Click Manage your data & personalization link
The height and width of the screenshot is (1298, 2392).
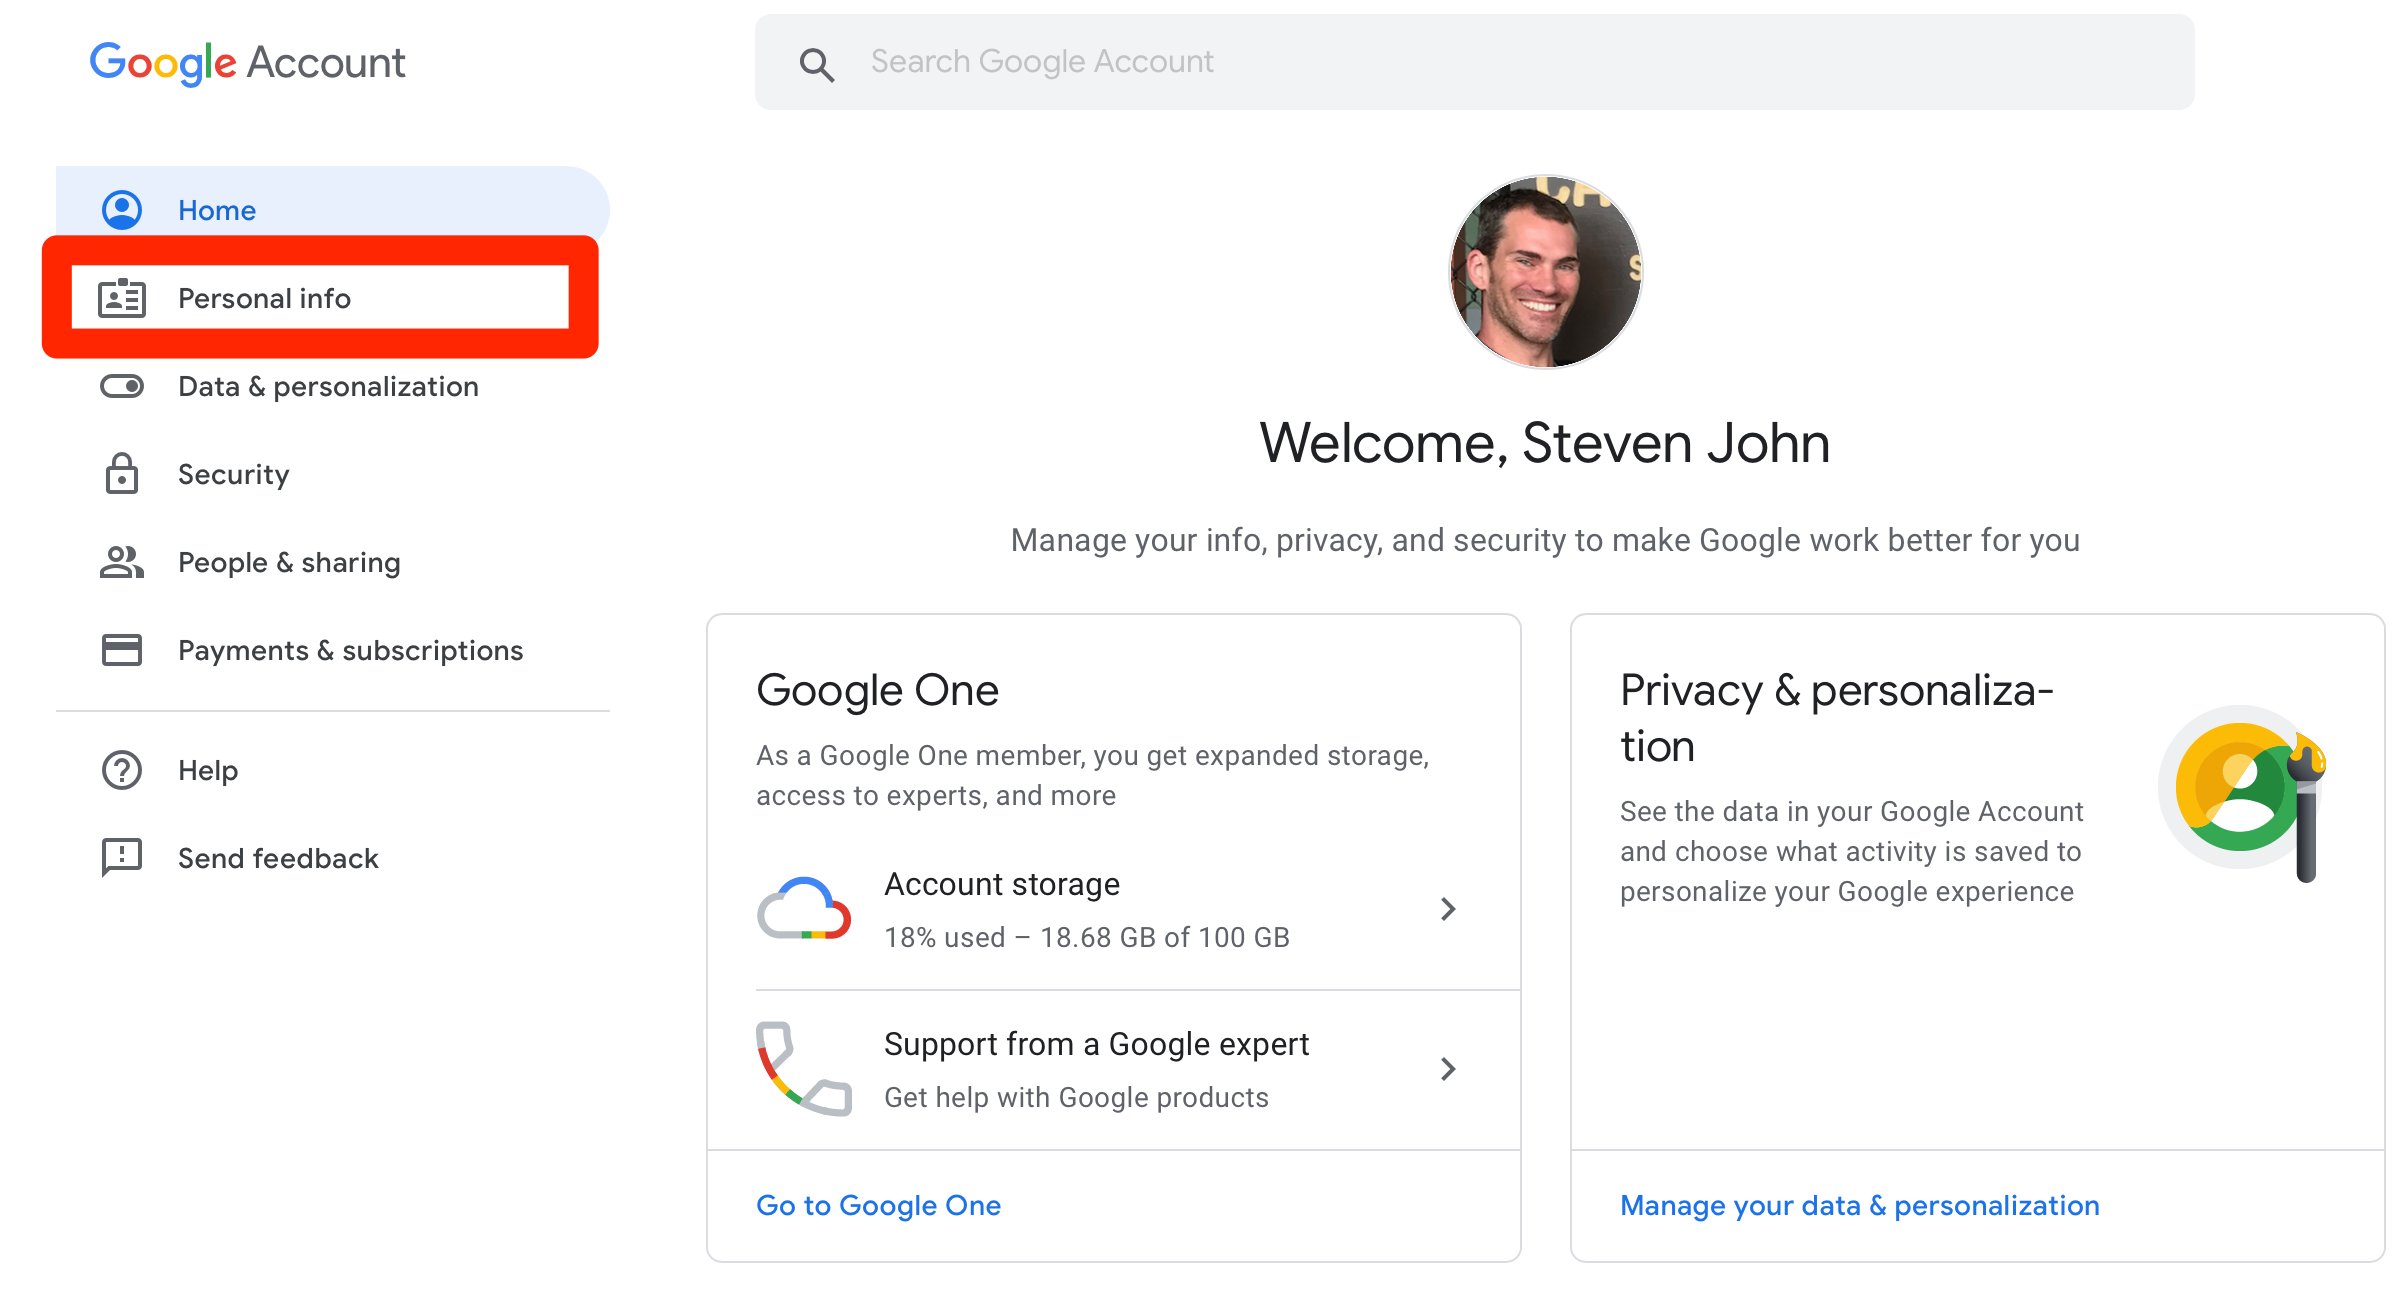point(1859,1205)
